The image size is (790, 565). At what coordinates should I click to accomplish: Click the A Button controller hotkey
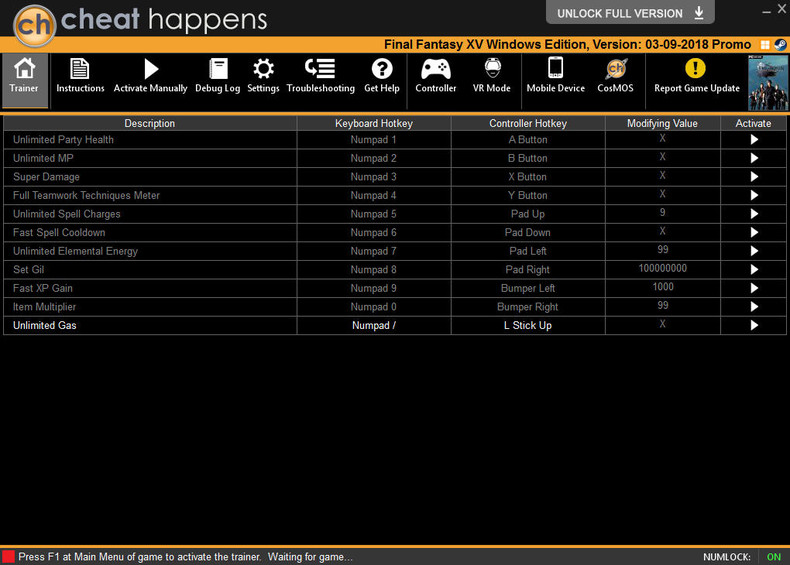528,140
